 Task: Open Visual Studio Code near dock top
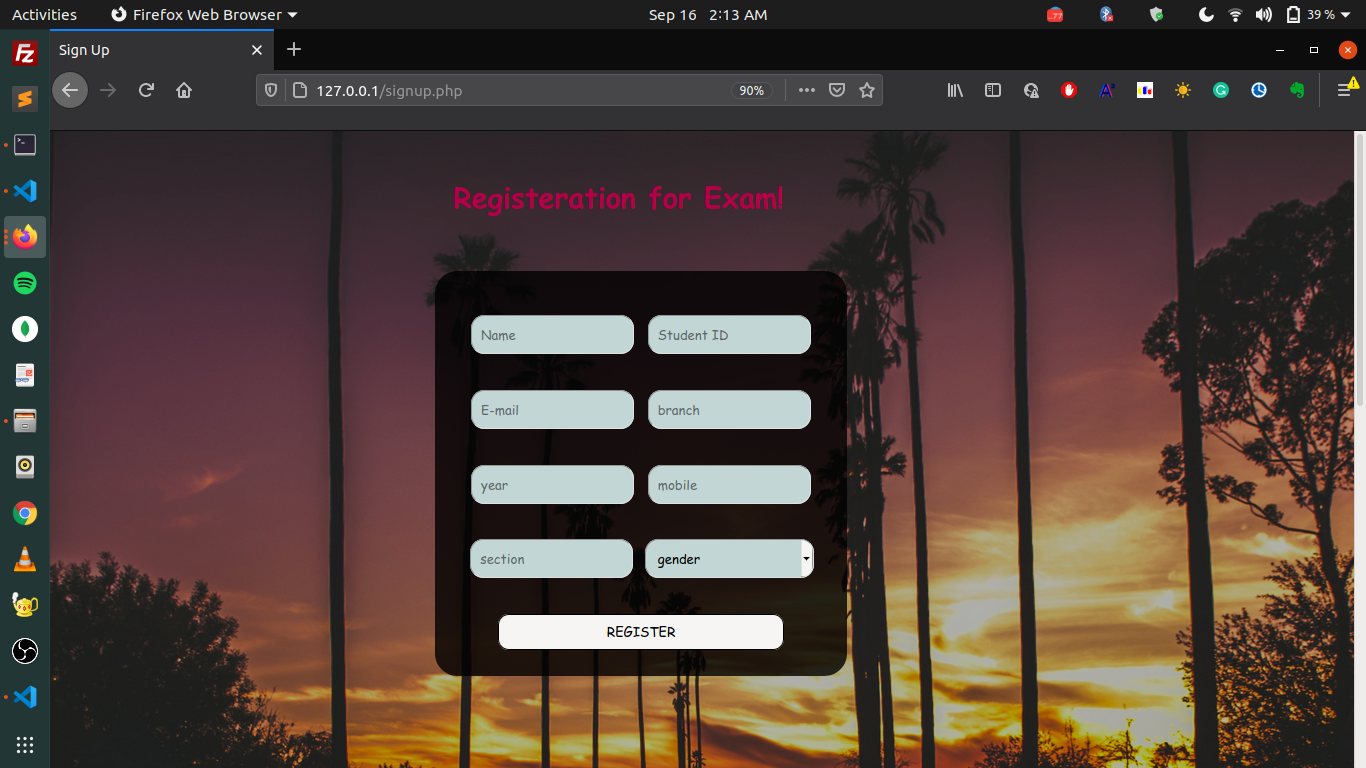point(25,191)
